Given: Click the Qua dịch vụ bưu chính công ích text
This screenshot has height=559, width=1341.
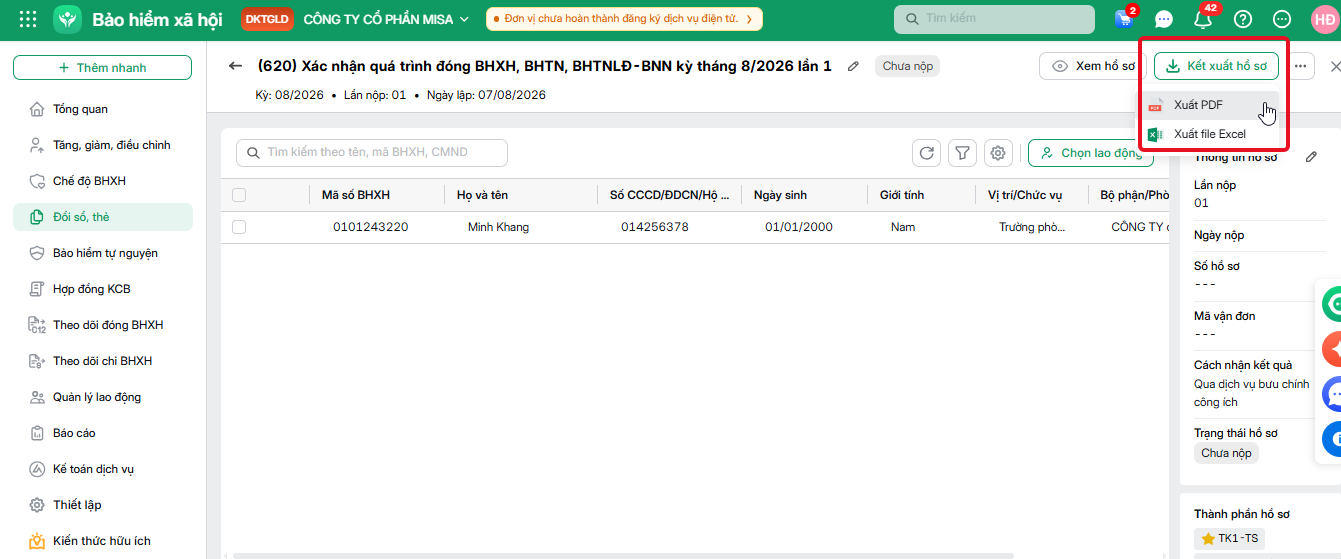Looking at the screenshot, I should tap(1251, 393).
